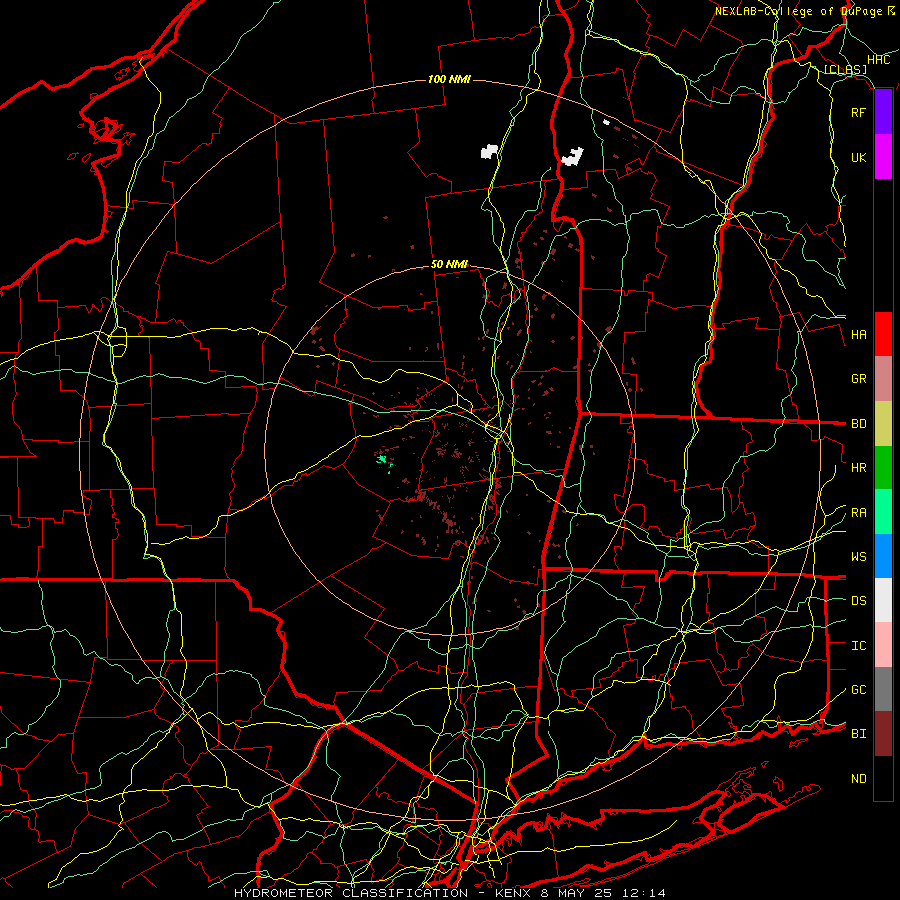Click the 'HHC' product label

878,60
